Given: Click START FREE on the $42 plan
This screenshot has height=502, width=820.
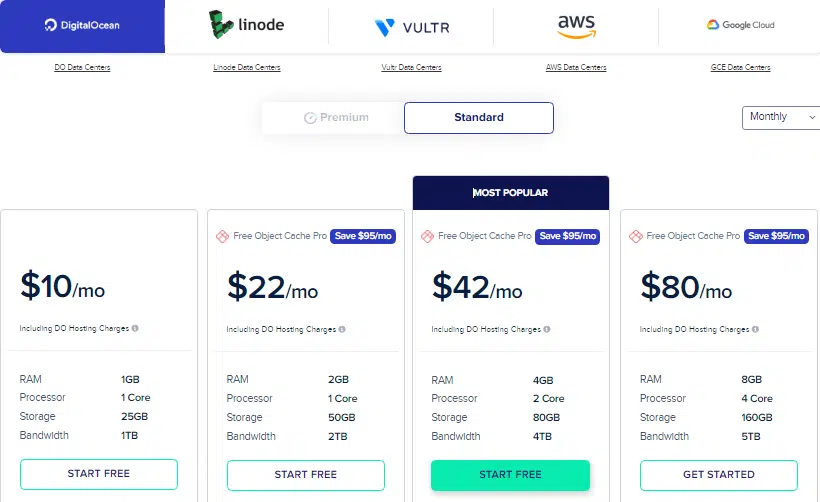Looking at the screenshot, I should tap(510, 475).
